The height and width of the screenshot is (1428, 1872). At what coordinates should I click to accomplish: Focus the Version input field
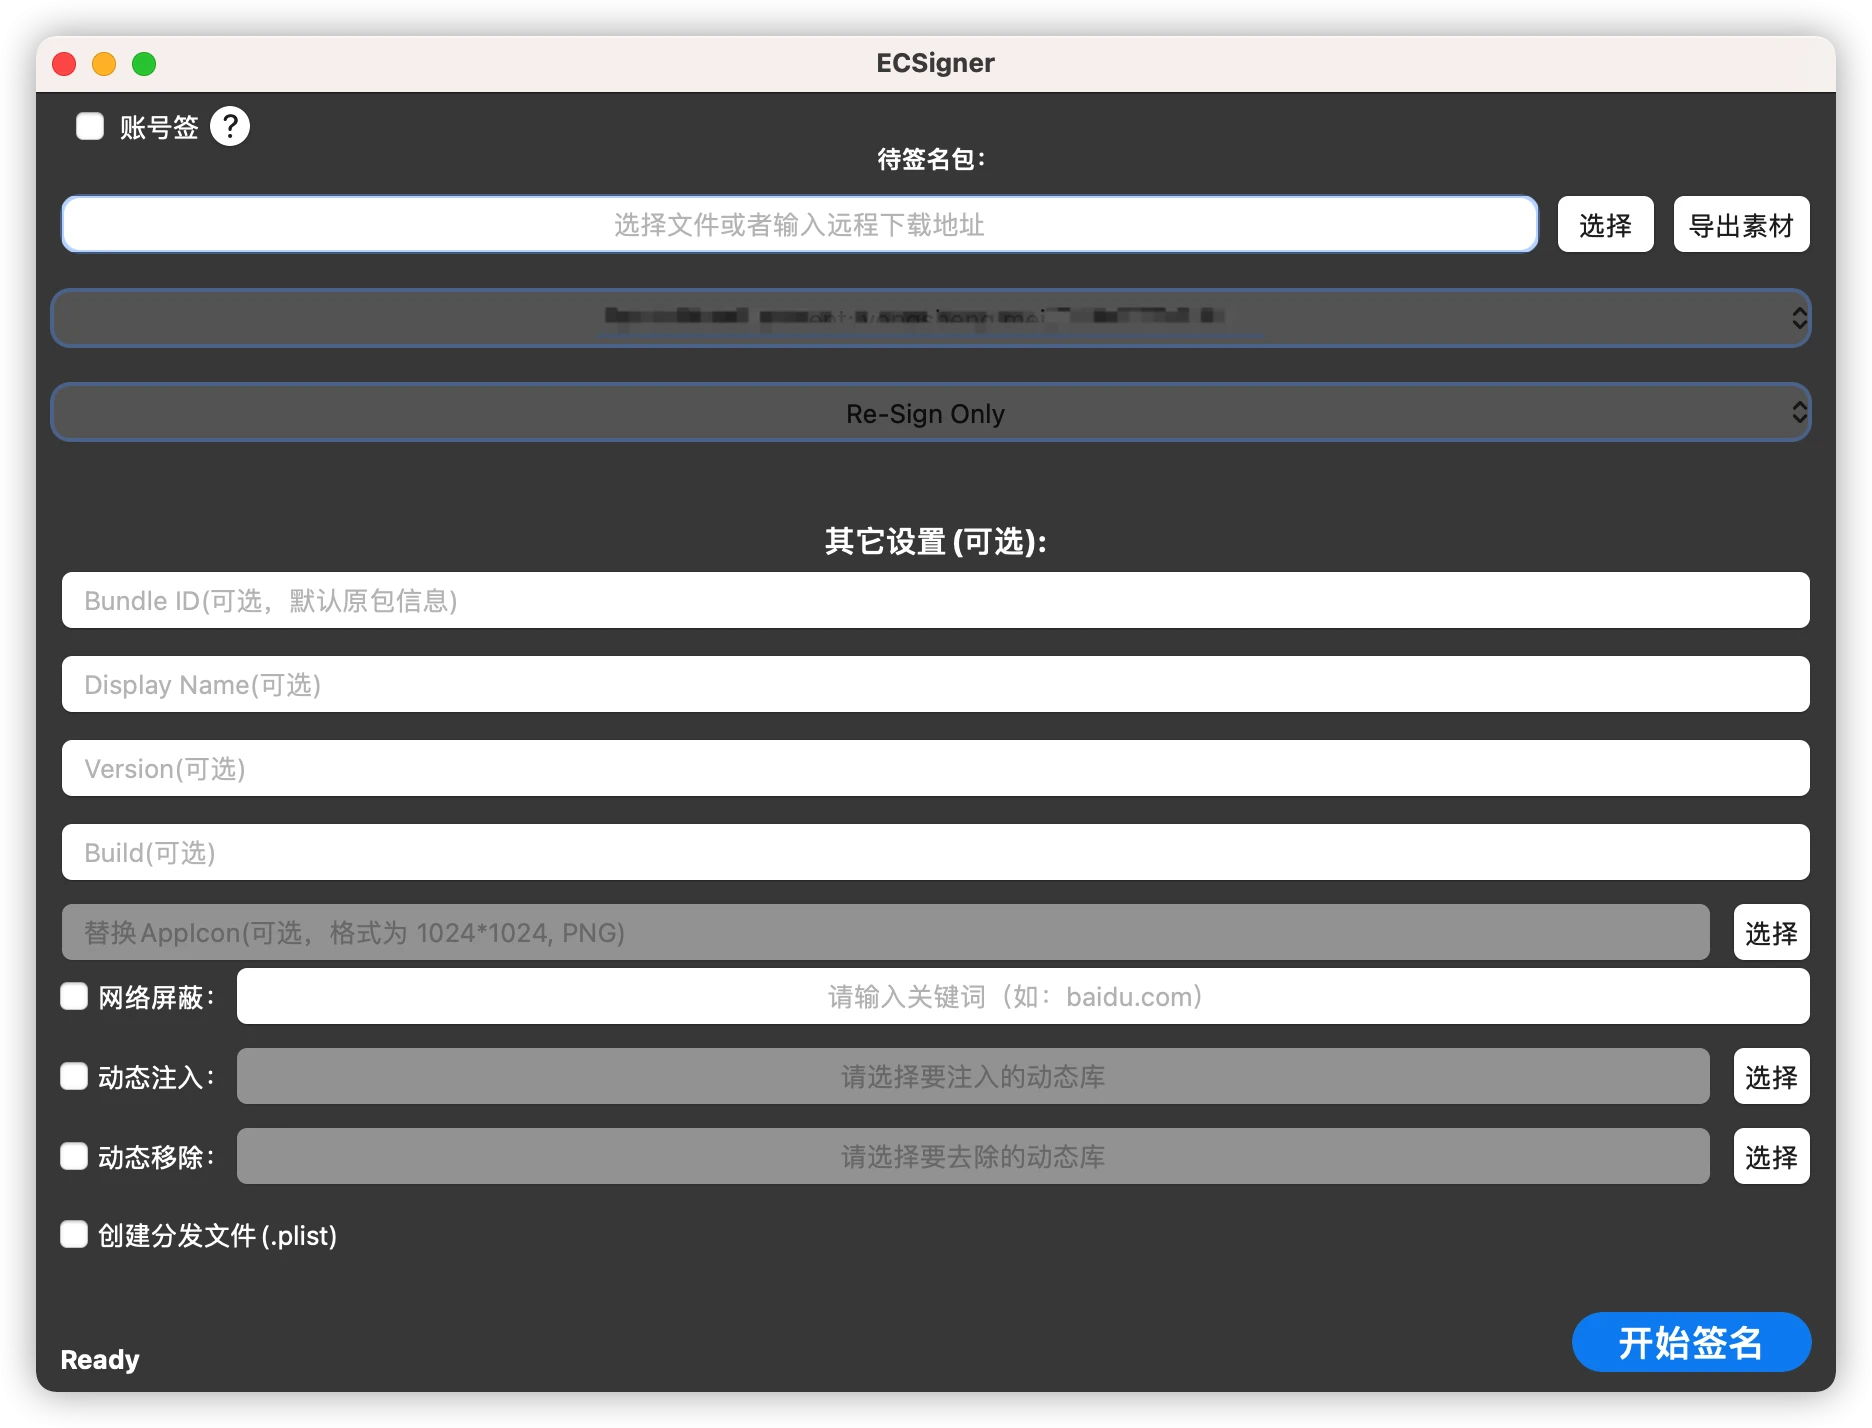pos(935,768)
